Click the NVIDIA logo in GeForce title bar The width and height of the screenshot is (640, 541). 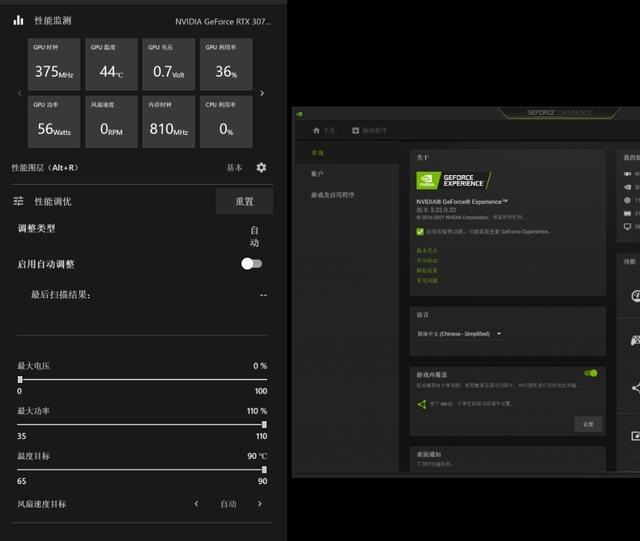point(300,114)
